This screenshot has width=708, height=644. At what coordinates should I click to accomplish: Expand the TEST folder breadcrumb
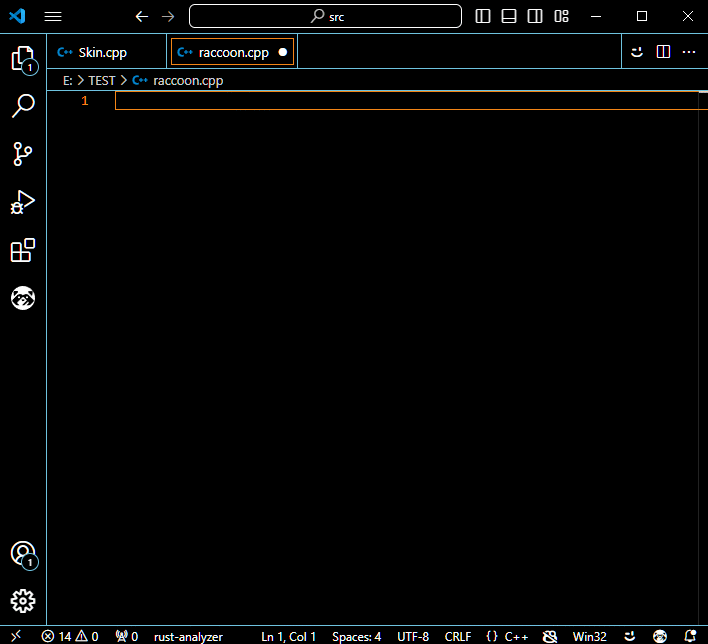coord(102,80)
